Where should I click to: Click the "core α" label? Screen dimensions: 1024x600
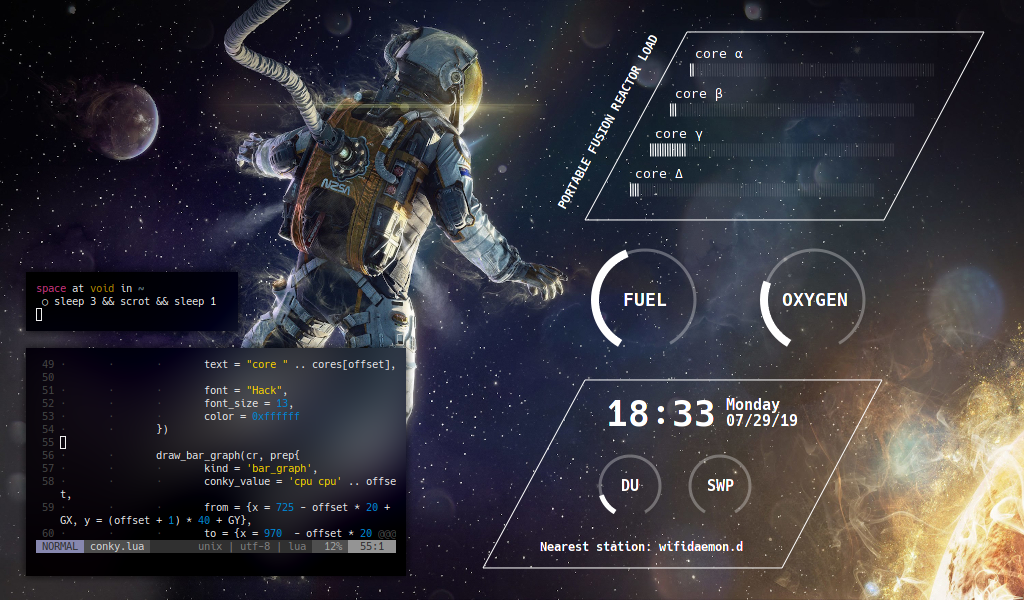click(719, 54)
